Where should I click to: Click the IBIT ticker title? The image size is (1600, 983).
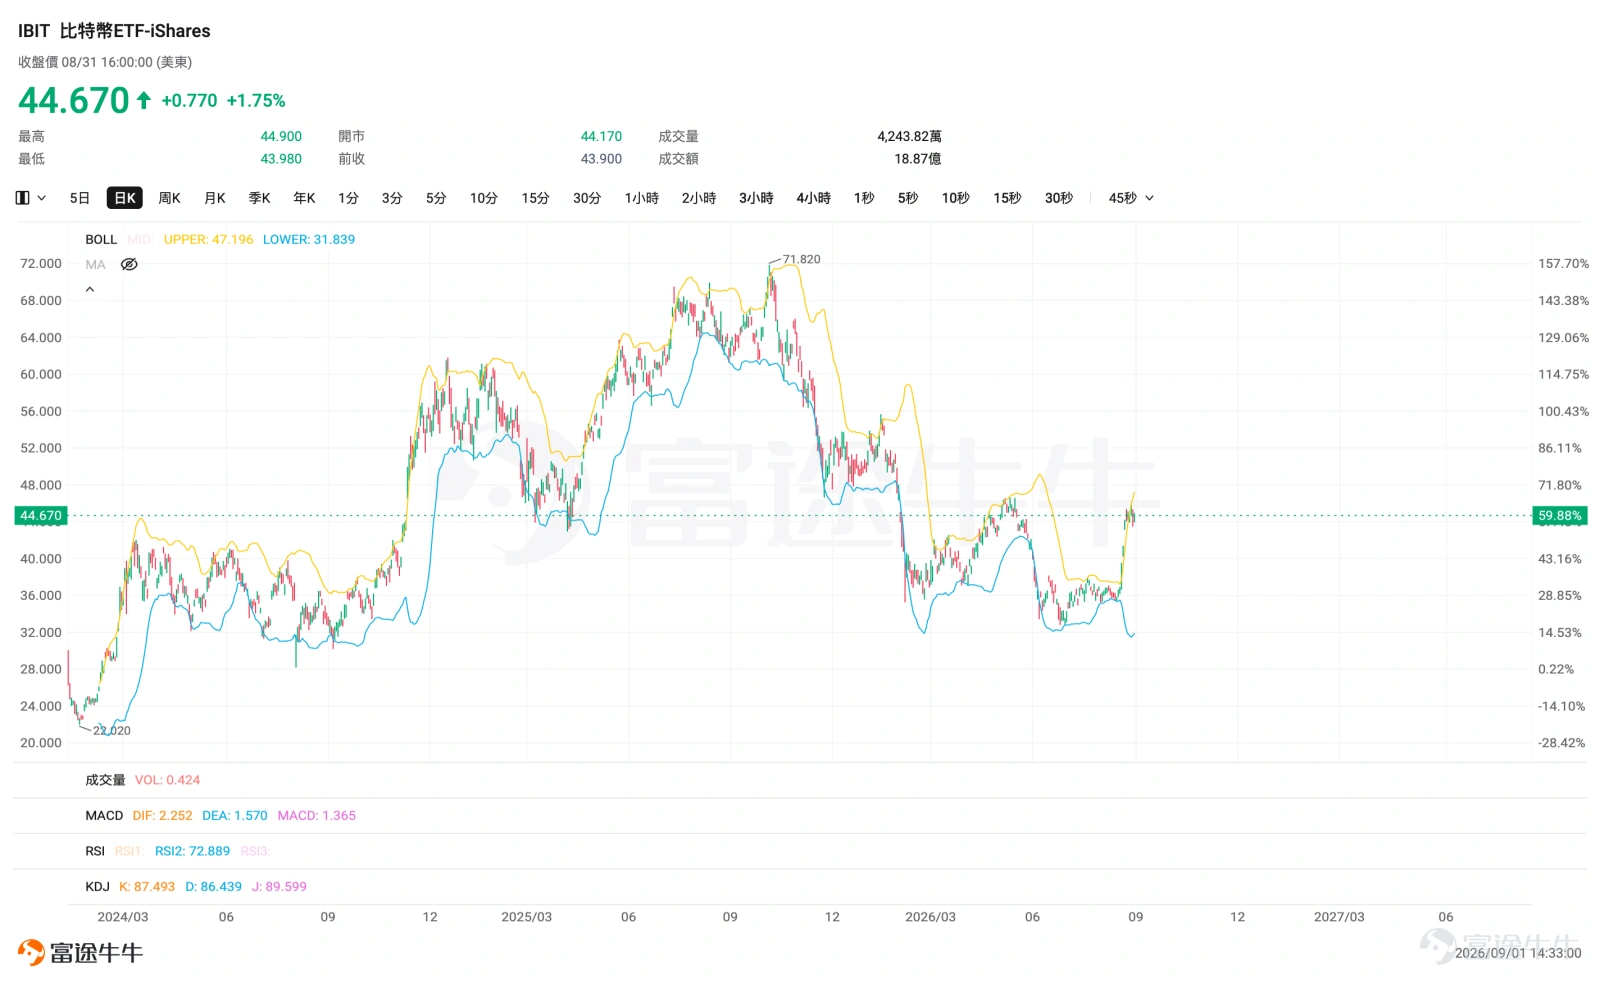(x=33, y=31)
